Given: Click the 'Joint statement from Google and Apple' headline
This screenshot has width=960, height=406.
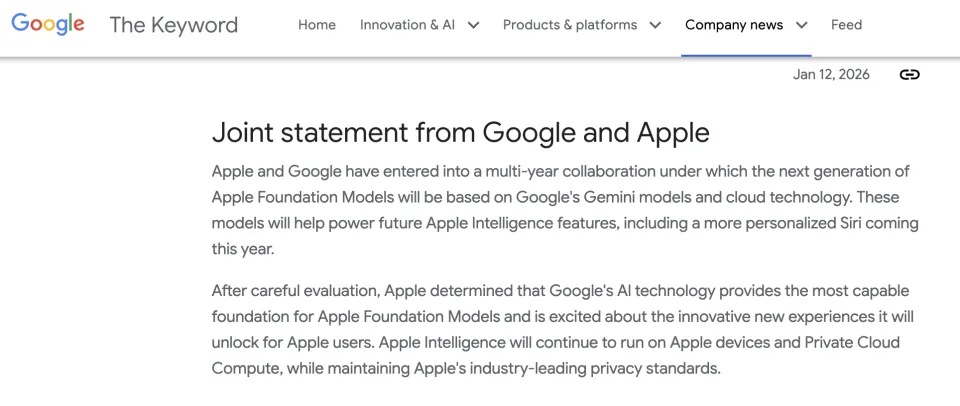Looking at the screenshot, I should (x=460, y=132).
